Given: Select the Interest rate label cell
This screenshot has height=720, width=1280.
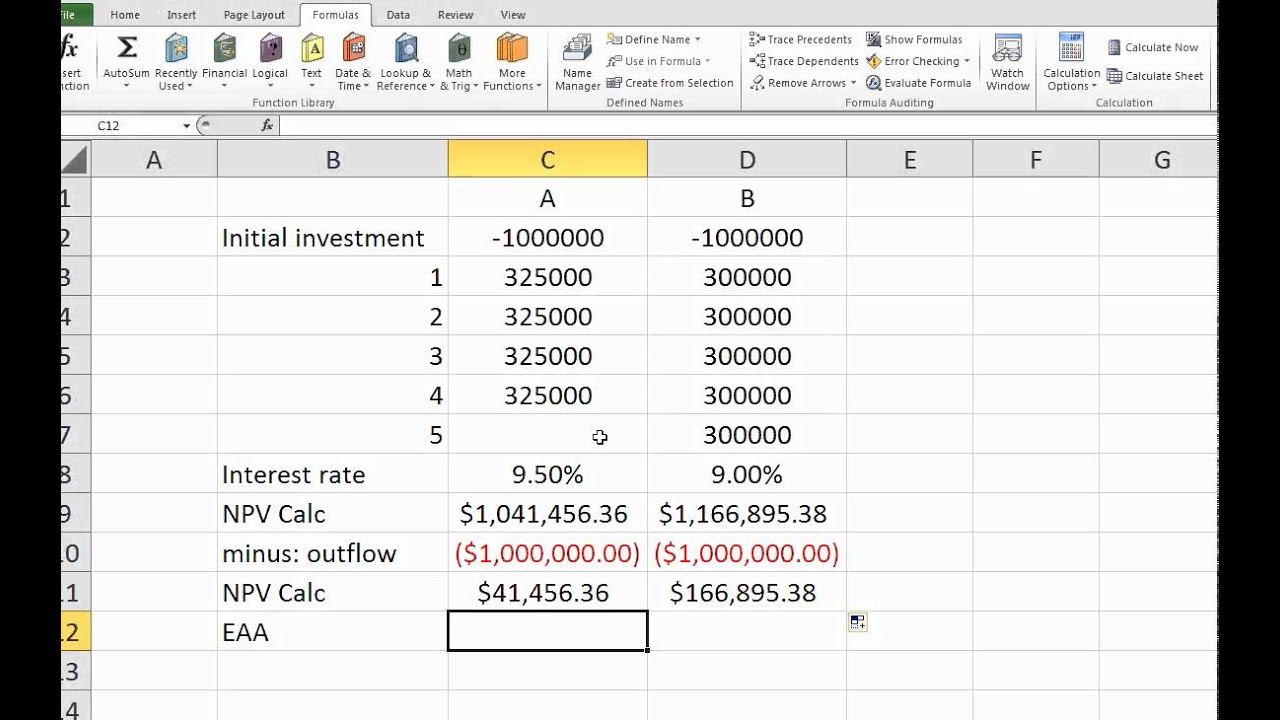Looking at the screenshot, I should (x=332, y=474).
